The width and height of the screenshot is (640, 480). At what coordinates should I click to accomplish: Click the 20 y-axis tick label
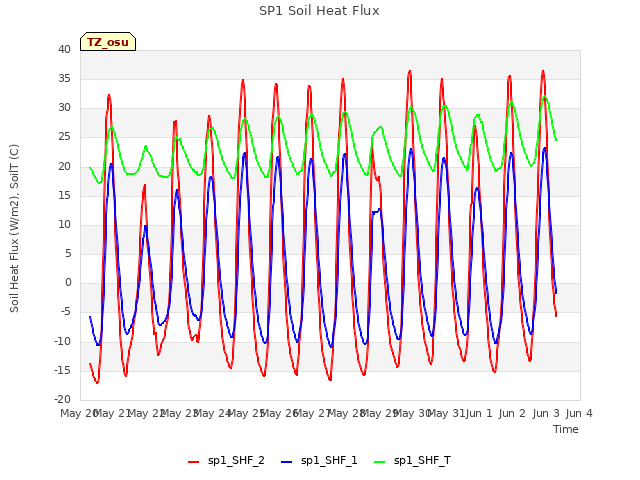click(x=64, y=166)
